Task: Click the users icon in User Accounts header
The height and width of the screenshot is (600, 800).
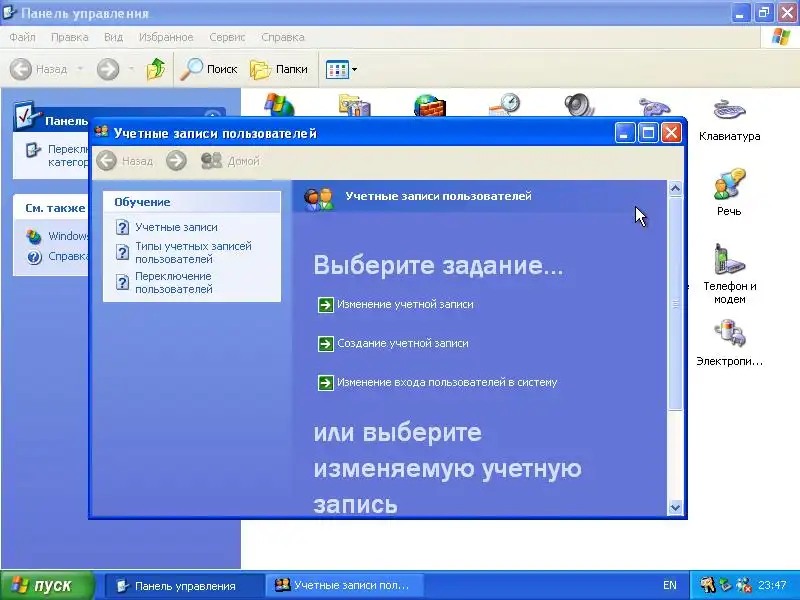Action: pyautogui.click(x=319, y=198)
